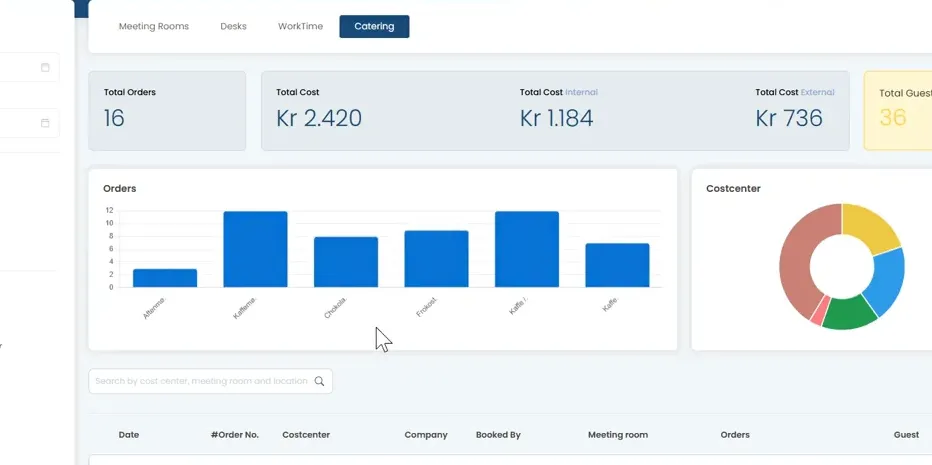Viewport: 932px width, 465px height.
Task: Open the upper calendar icon in sidebar
Action: [45, 67]
